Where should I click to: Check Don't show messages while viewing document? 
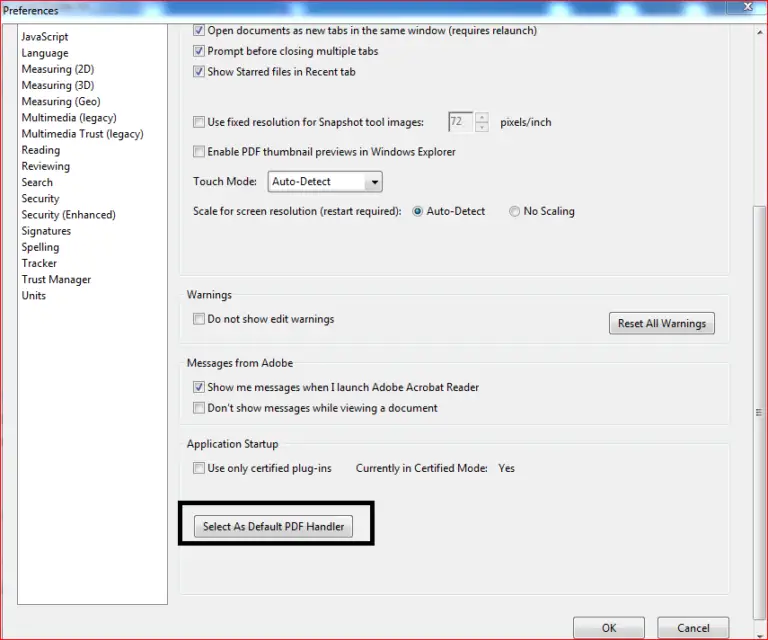198,408
